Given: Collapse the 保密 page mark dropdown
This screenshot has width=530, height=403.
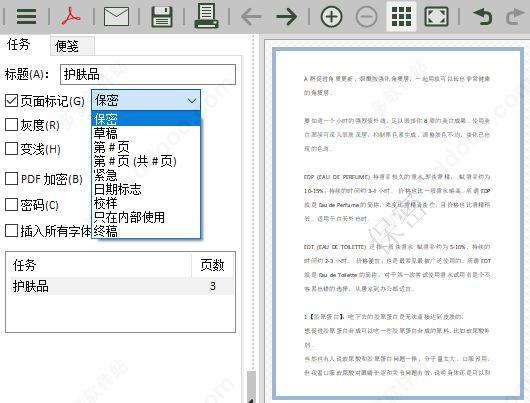Looking at the screenshot, I should (x=146, y=100).
